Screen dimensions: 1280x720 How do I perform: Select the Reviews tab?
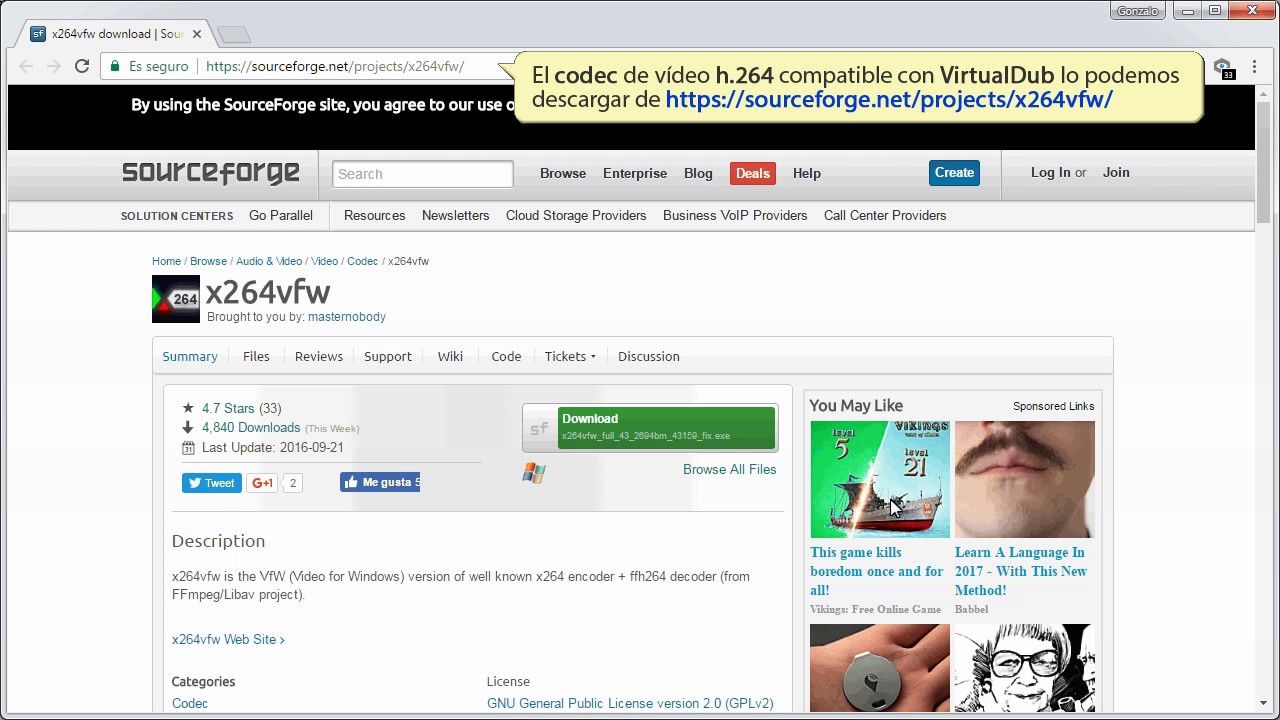[319, 356]
